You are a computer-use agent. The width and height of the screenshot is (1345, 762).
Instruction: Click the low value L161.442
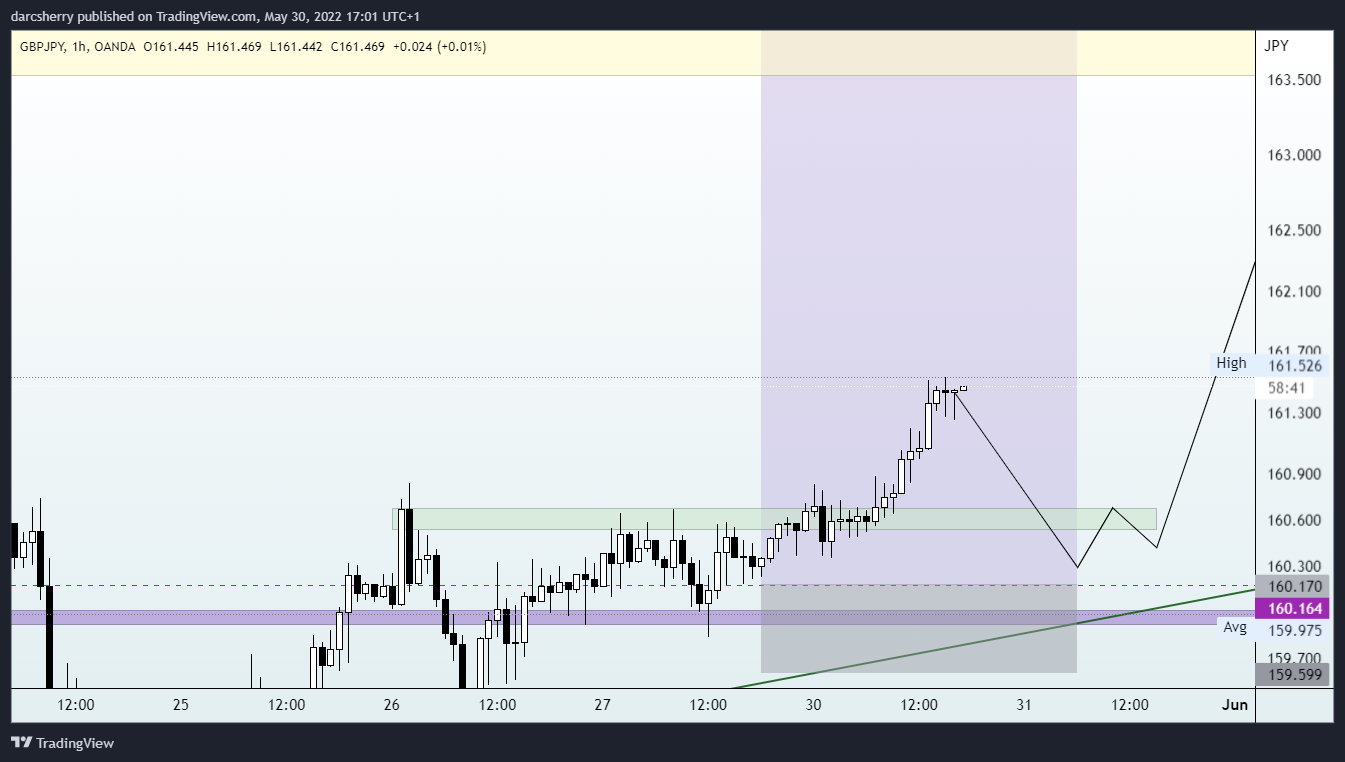point(295,47)
